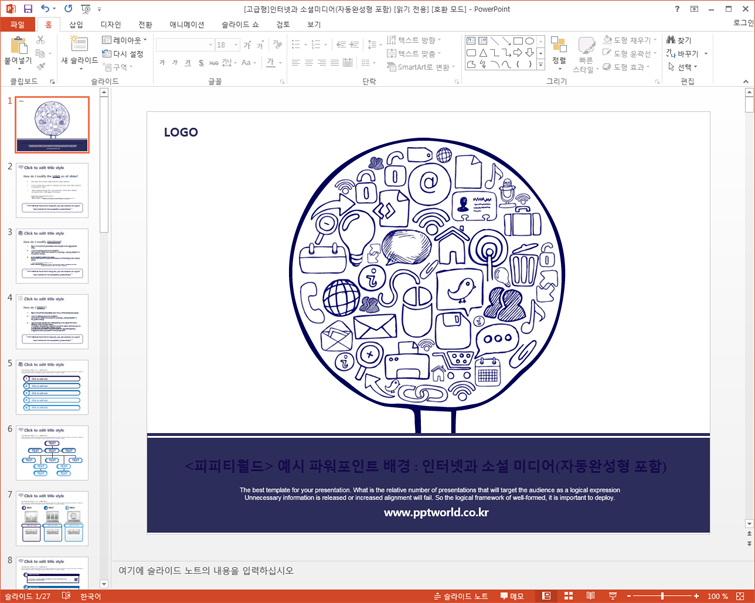The image size is (755, 603).
Task: Click the Paste clipboard icon
Action: (x=18, y=46)
